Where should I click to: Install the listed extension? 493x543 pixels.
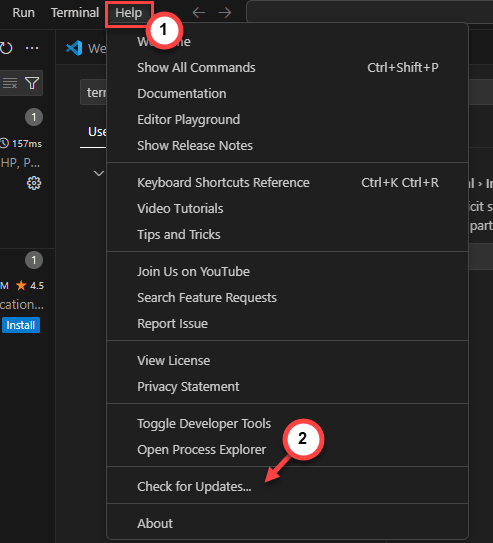pos(21,325)
